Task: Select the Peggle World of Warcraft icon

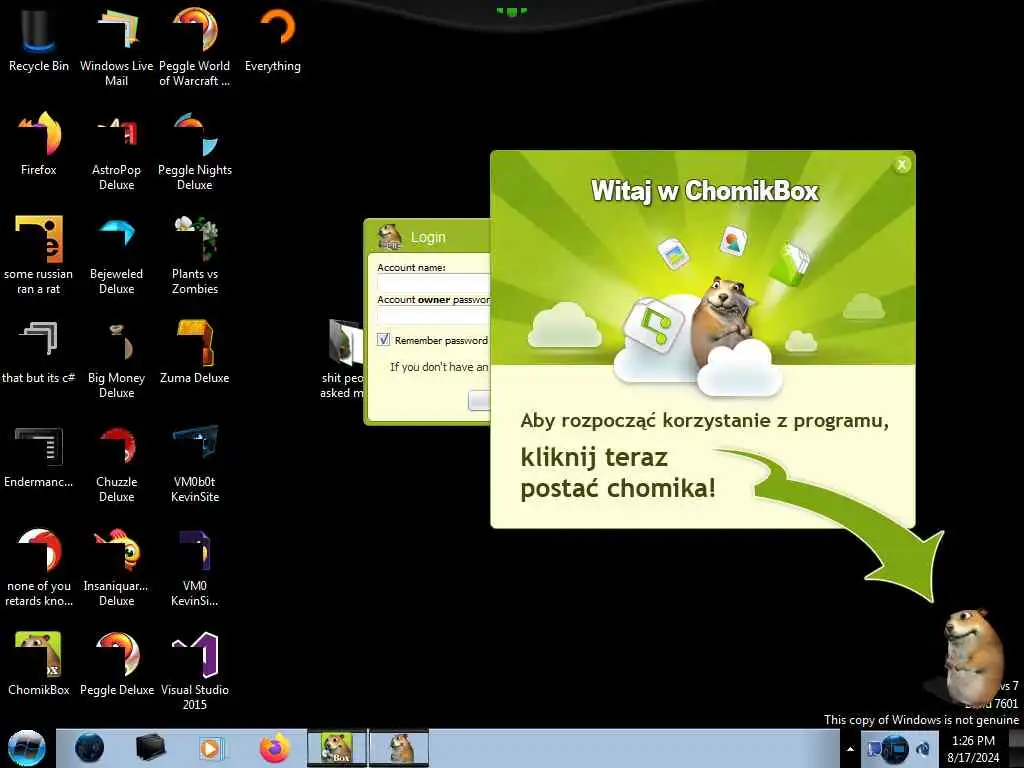Action: coord(195,46)
